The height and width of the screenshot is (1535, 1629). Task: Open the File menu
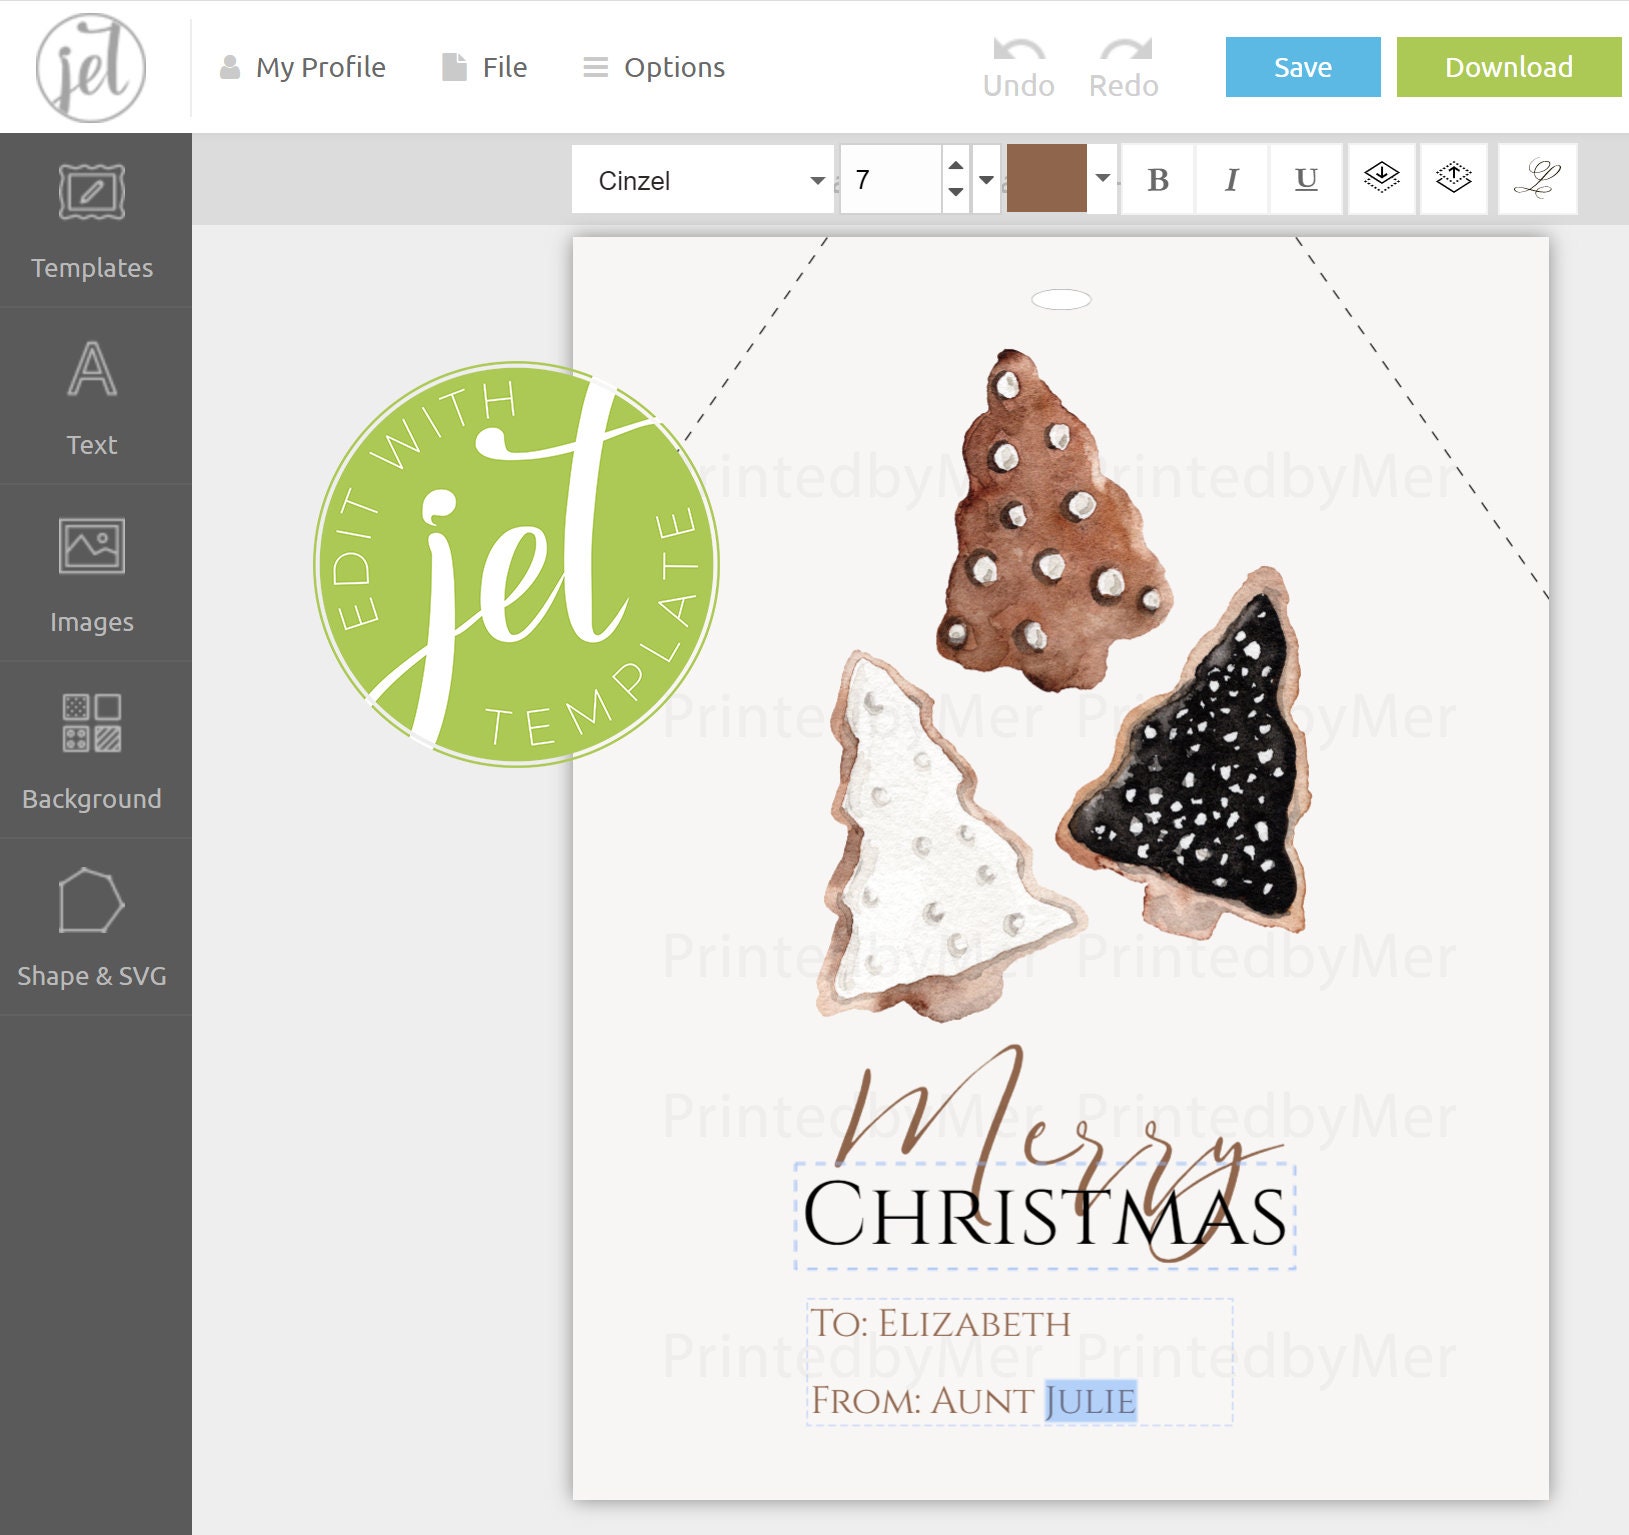point(485,67)
